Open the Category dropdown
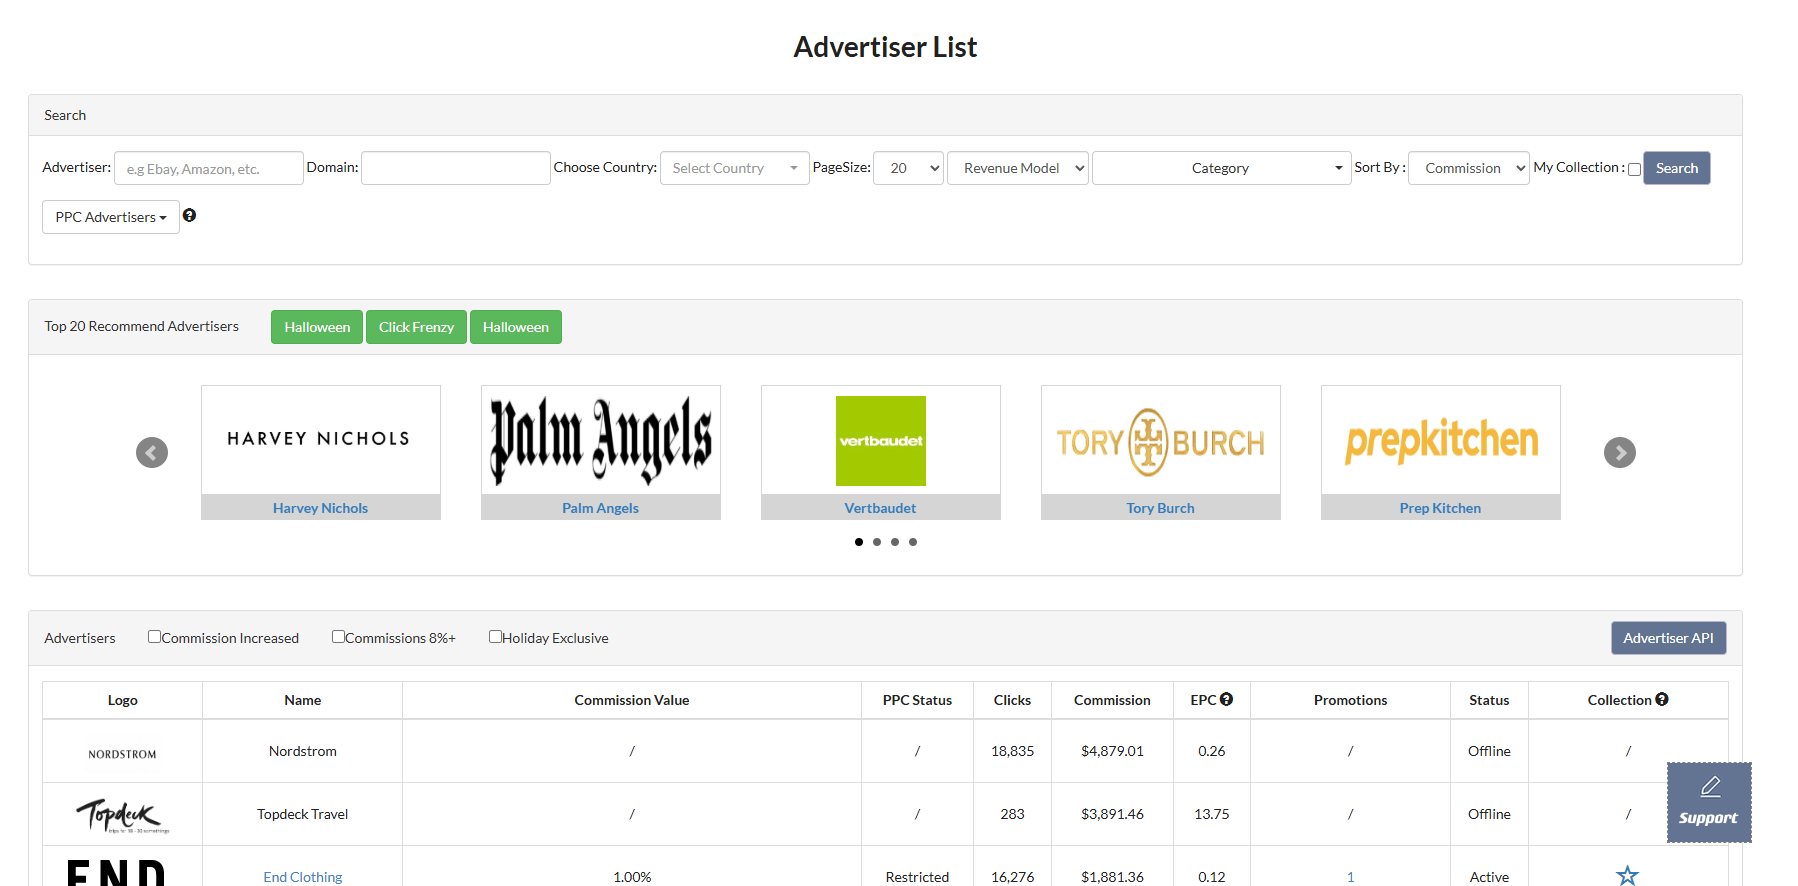This screenshot has width=1798, height=886. [x=1221, y=168]
